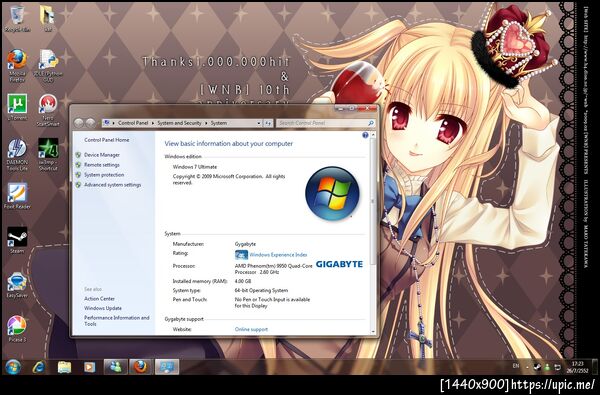Click the Gygabyte manufacturer value
The height and width of the screenshot is (395, 600).
245,244
